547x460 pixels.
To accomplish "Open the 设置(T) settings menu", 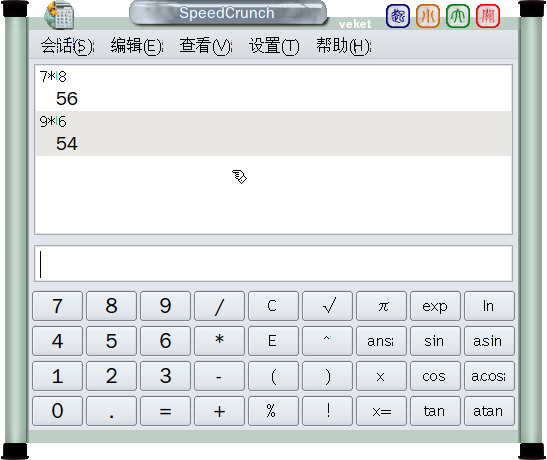I will 274,46.
